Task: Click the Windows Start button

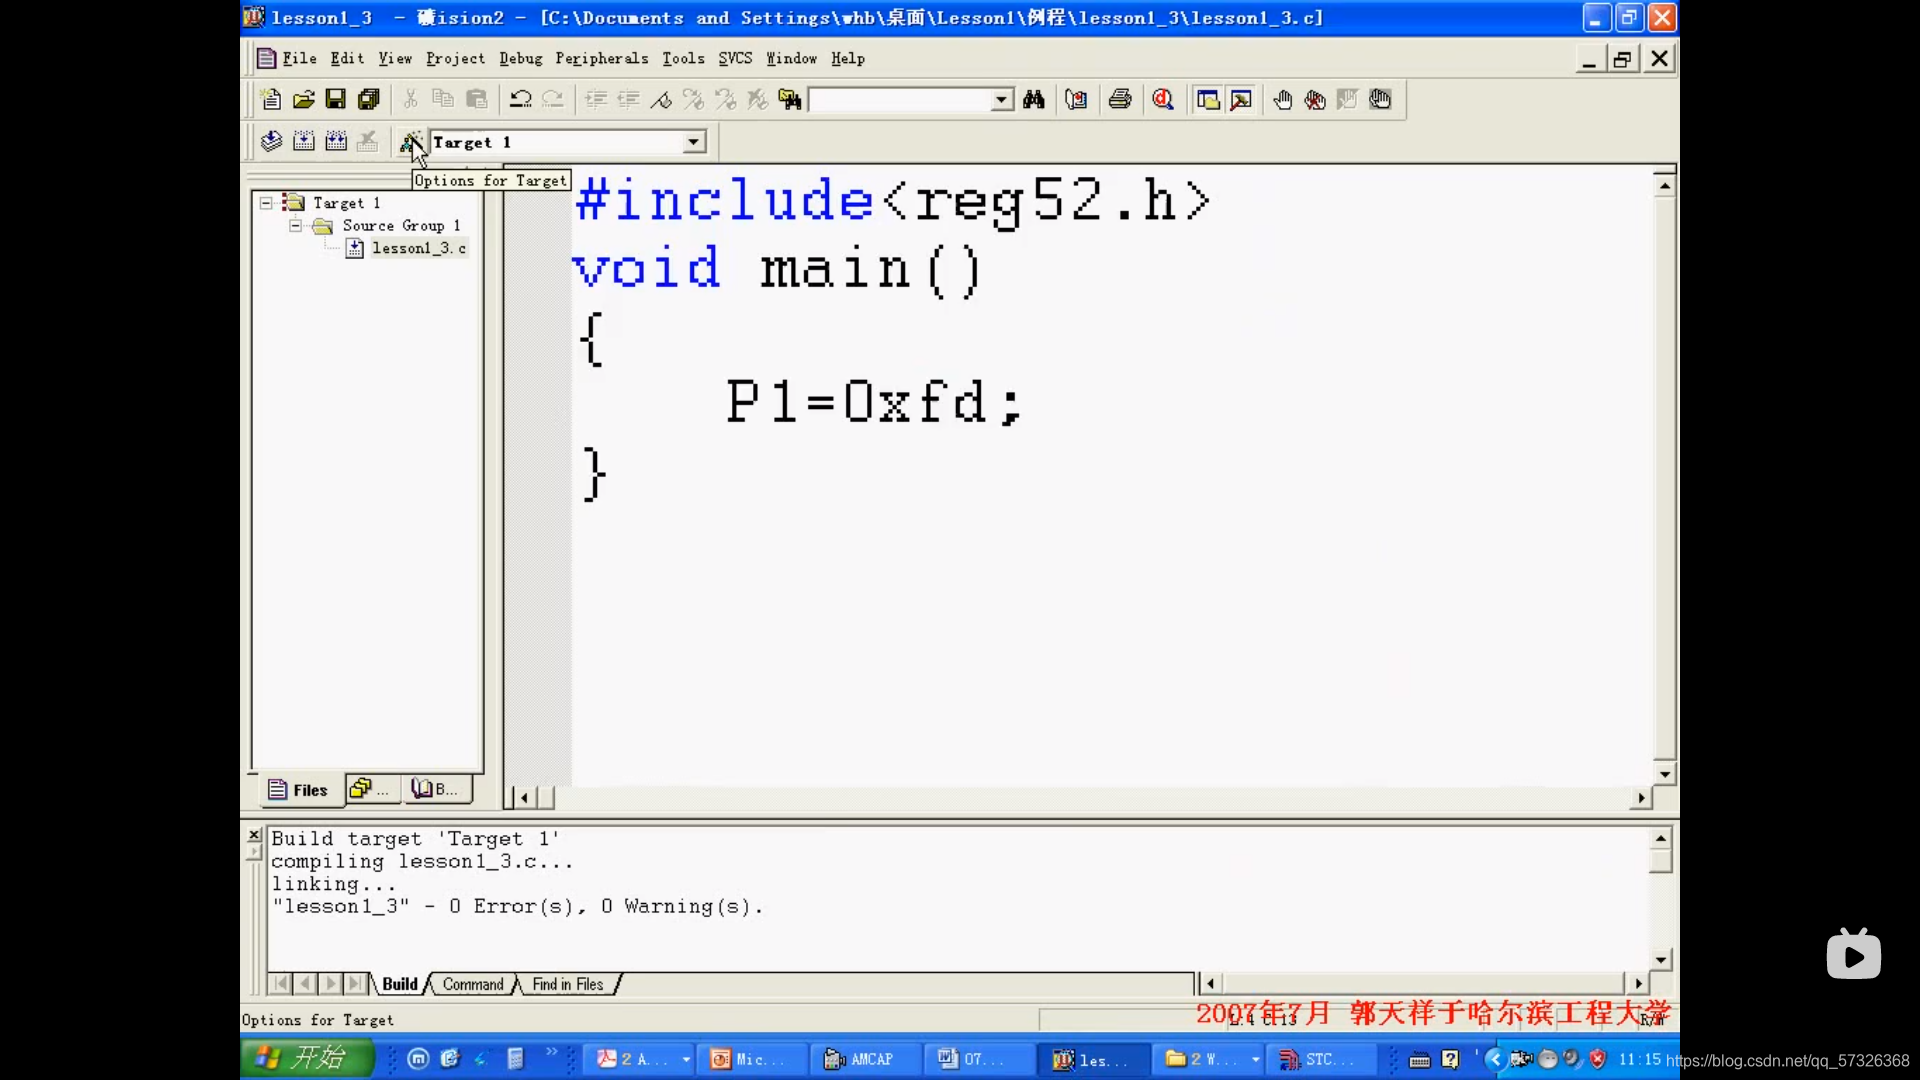Action: 305,1058
